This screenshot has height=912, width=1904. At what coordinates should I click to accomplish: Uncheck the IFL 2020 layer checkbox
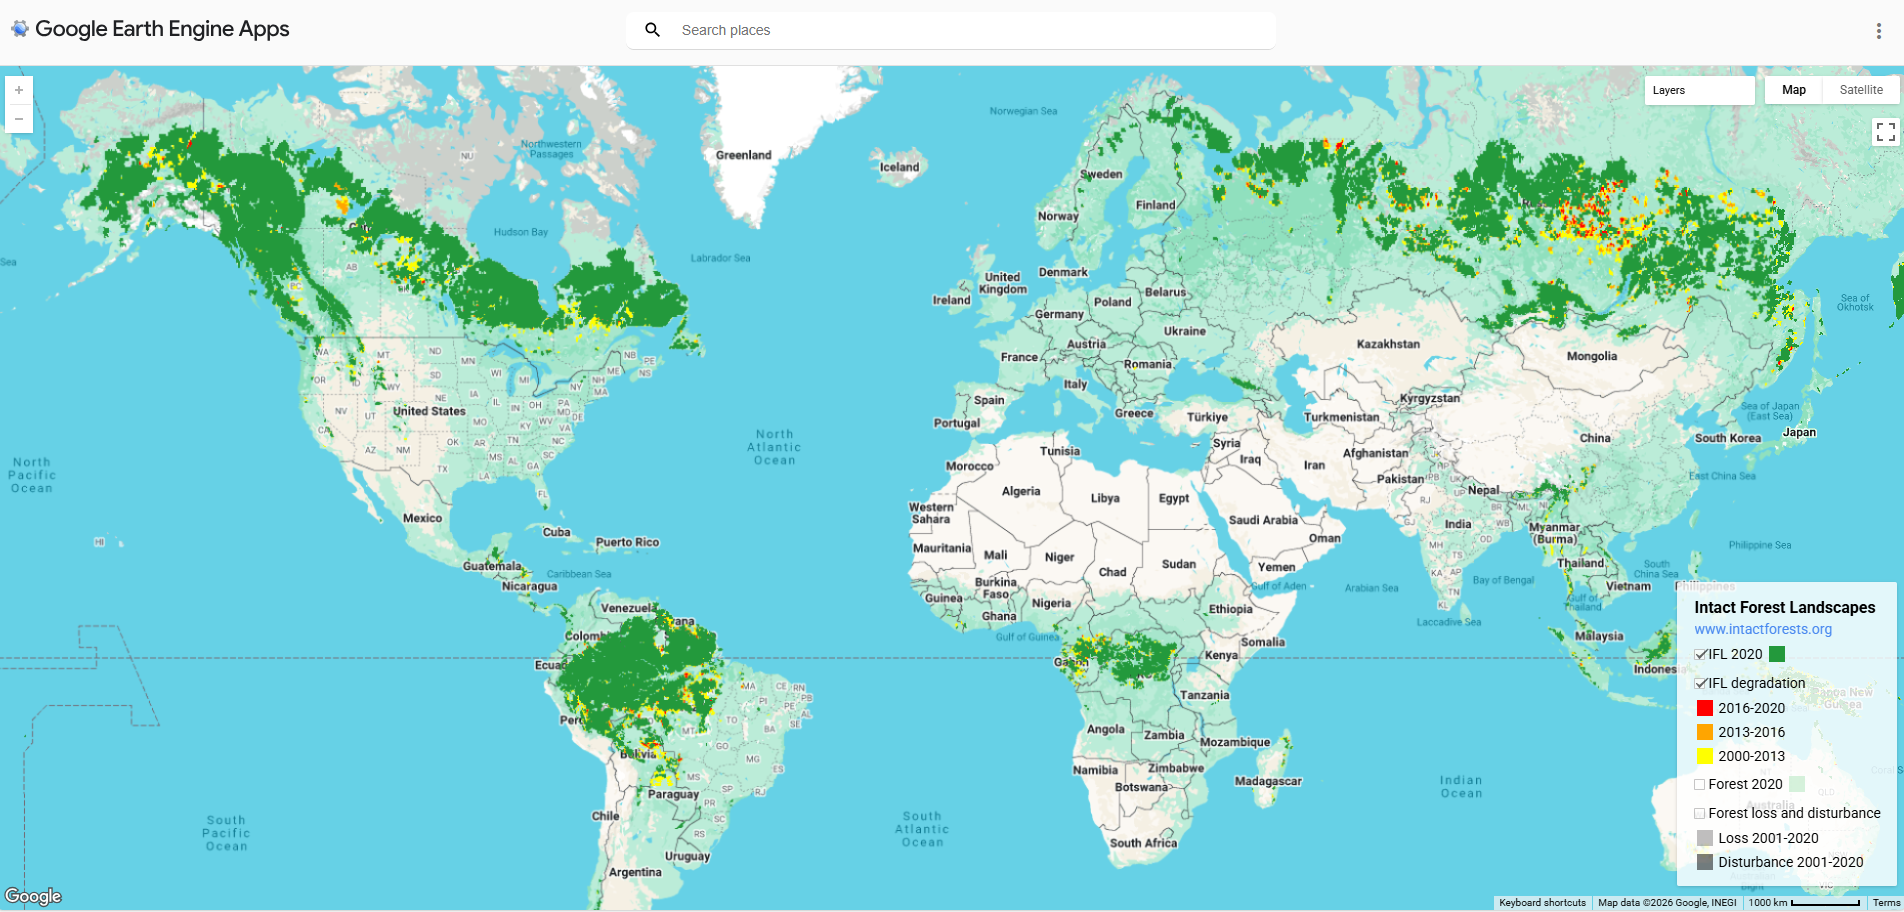coord(1701,655)
